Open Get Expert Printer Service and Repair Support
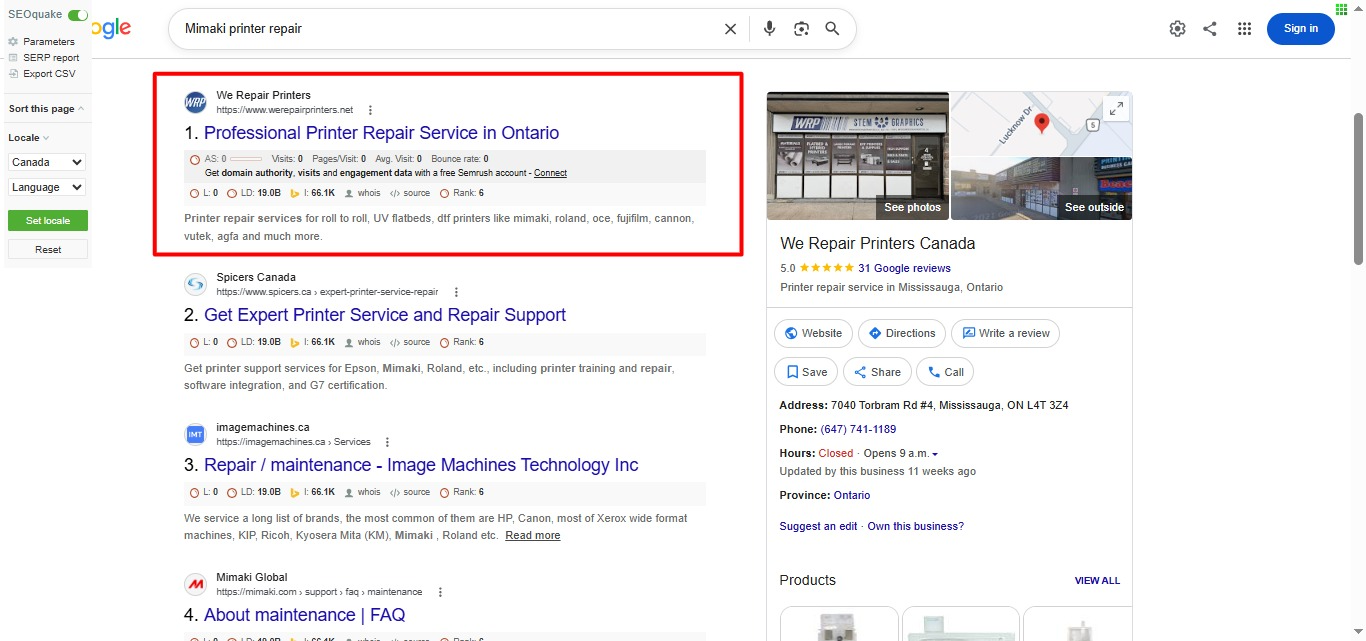1366x641 pixels. [x=385, y=315]
